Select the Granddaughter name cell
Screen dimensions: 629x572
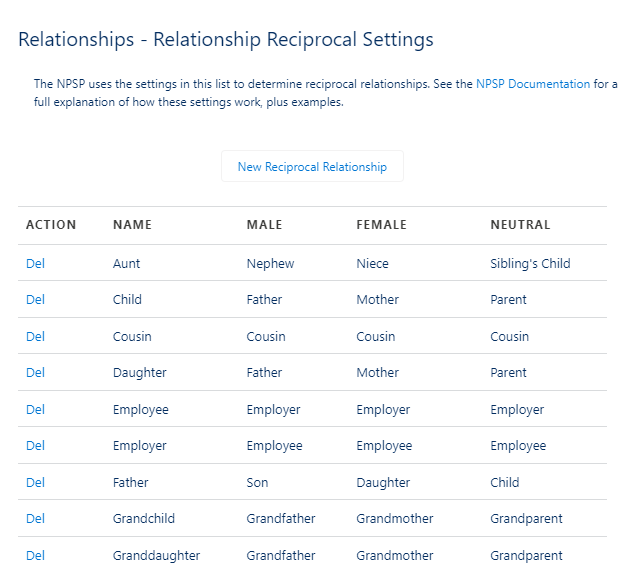[156, 555]
